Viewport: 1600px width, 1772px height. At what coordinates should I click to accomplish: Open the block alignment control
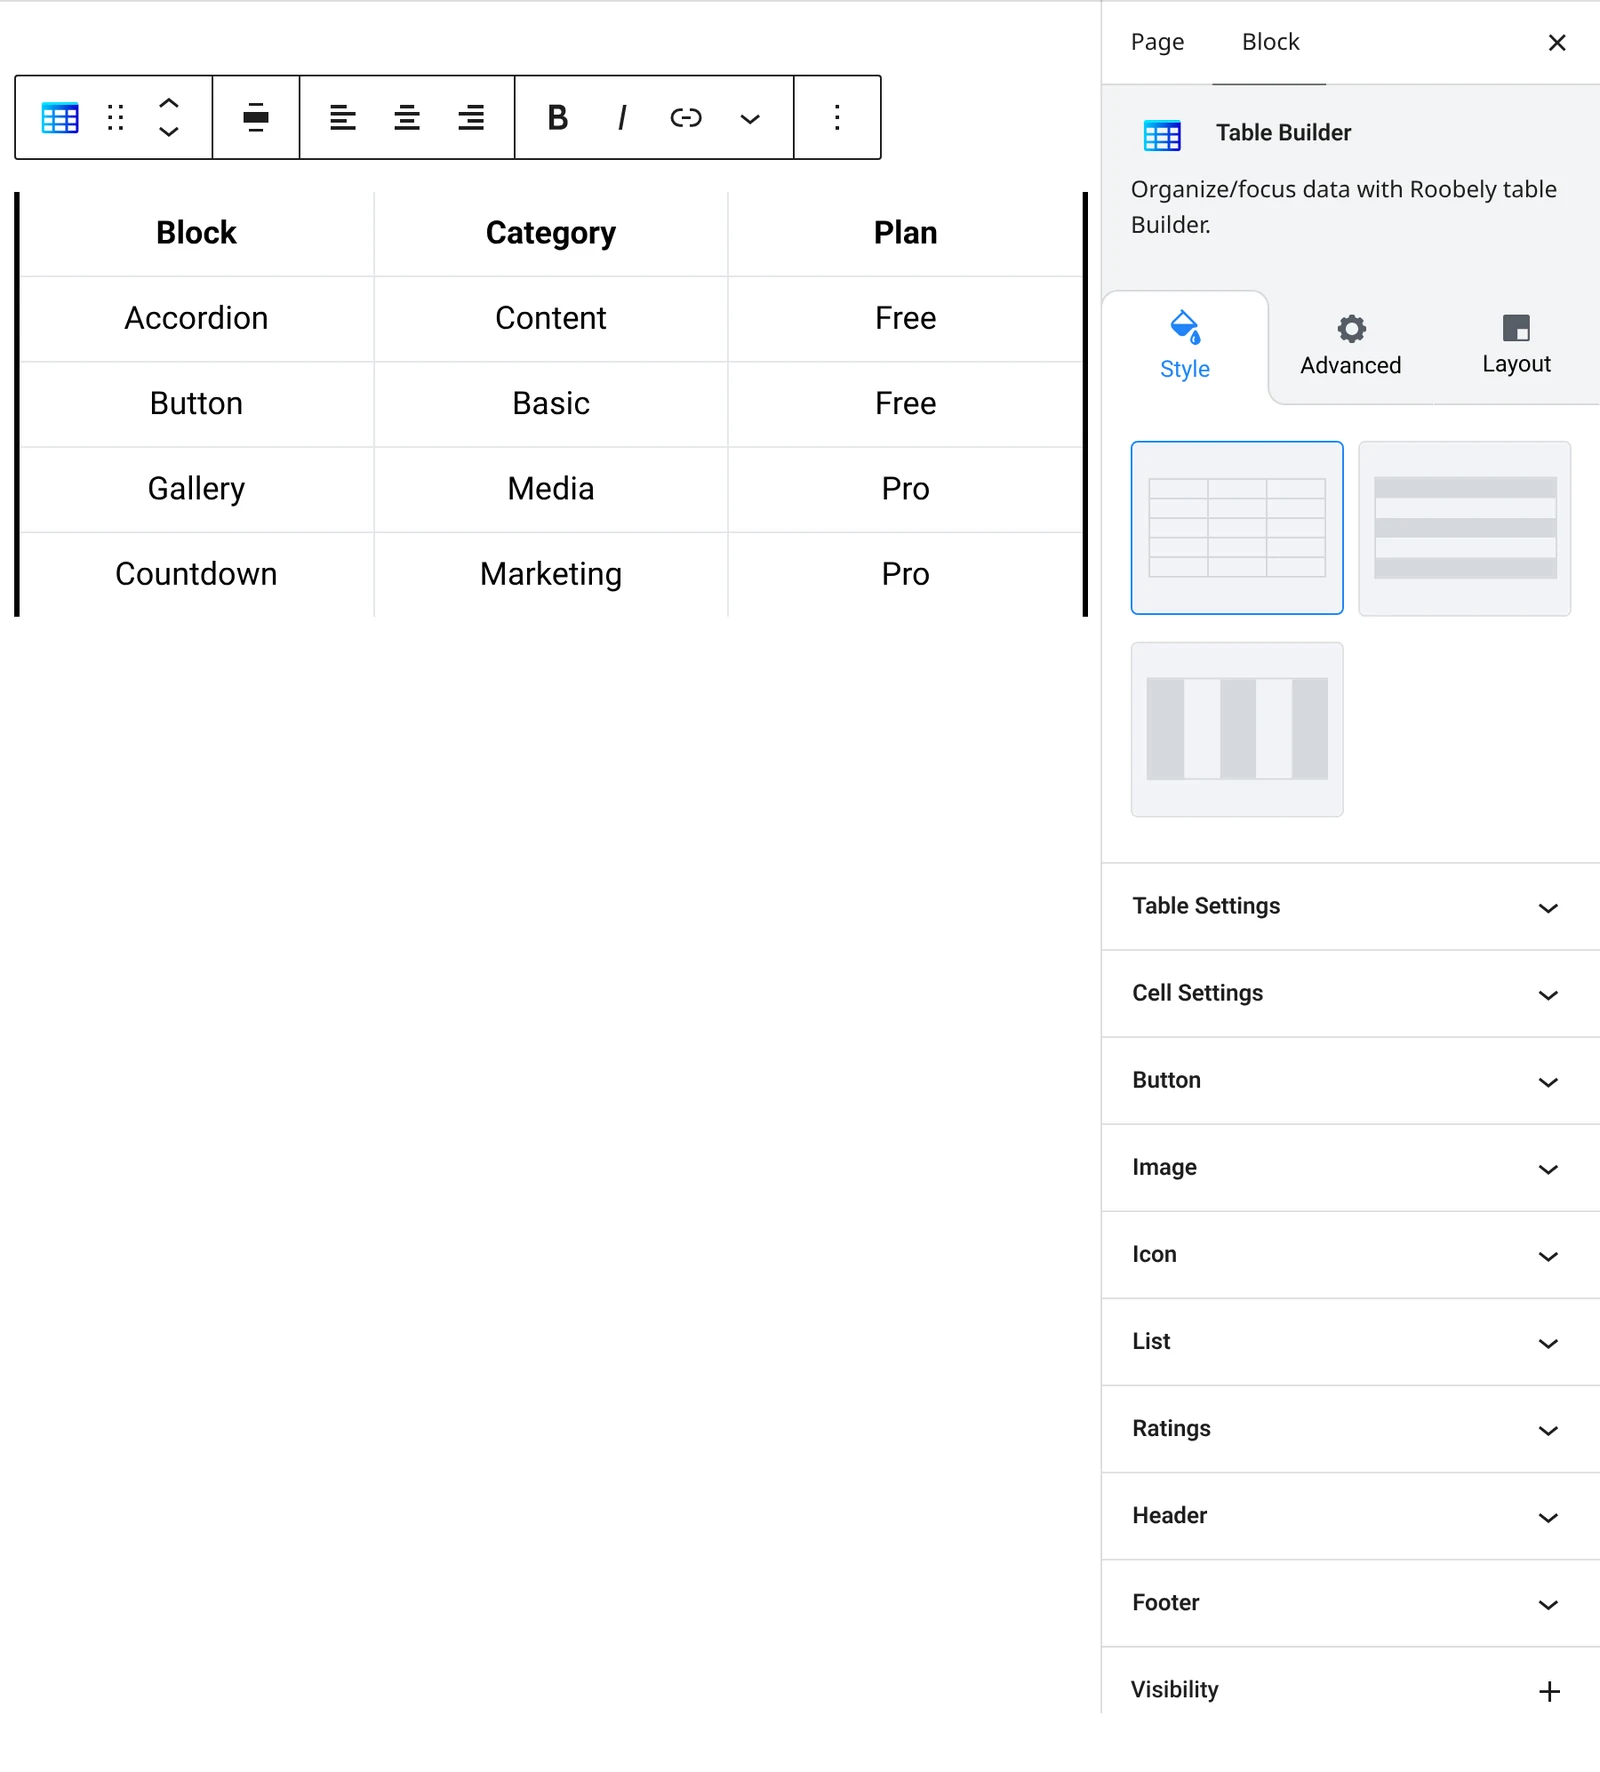pyautogui.click(x=256, y=118)
